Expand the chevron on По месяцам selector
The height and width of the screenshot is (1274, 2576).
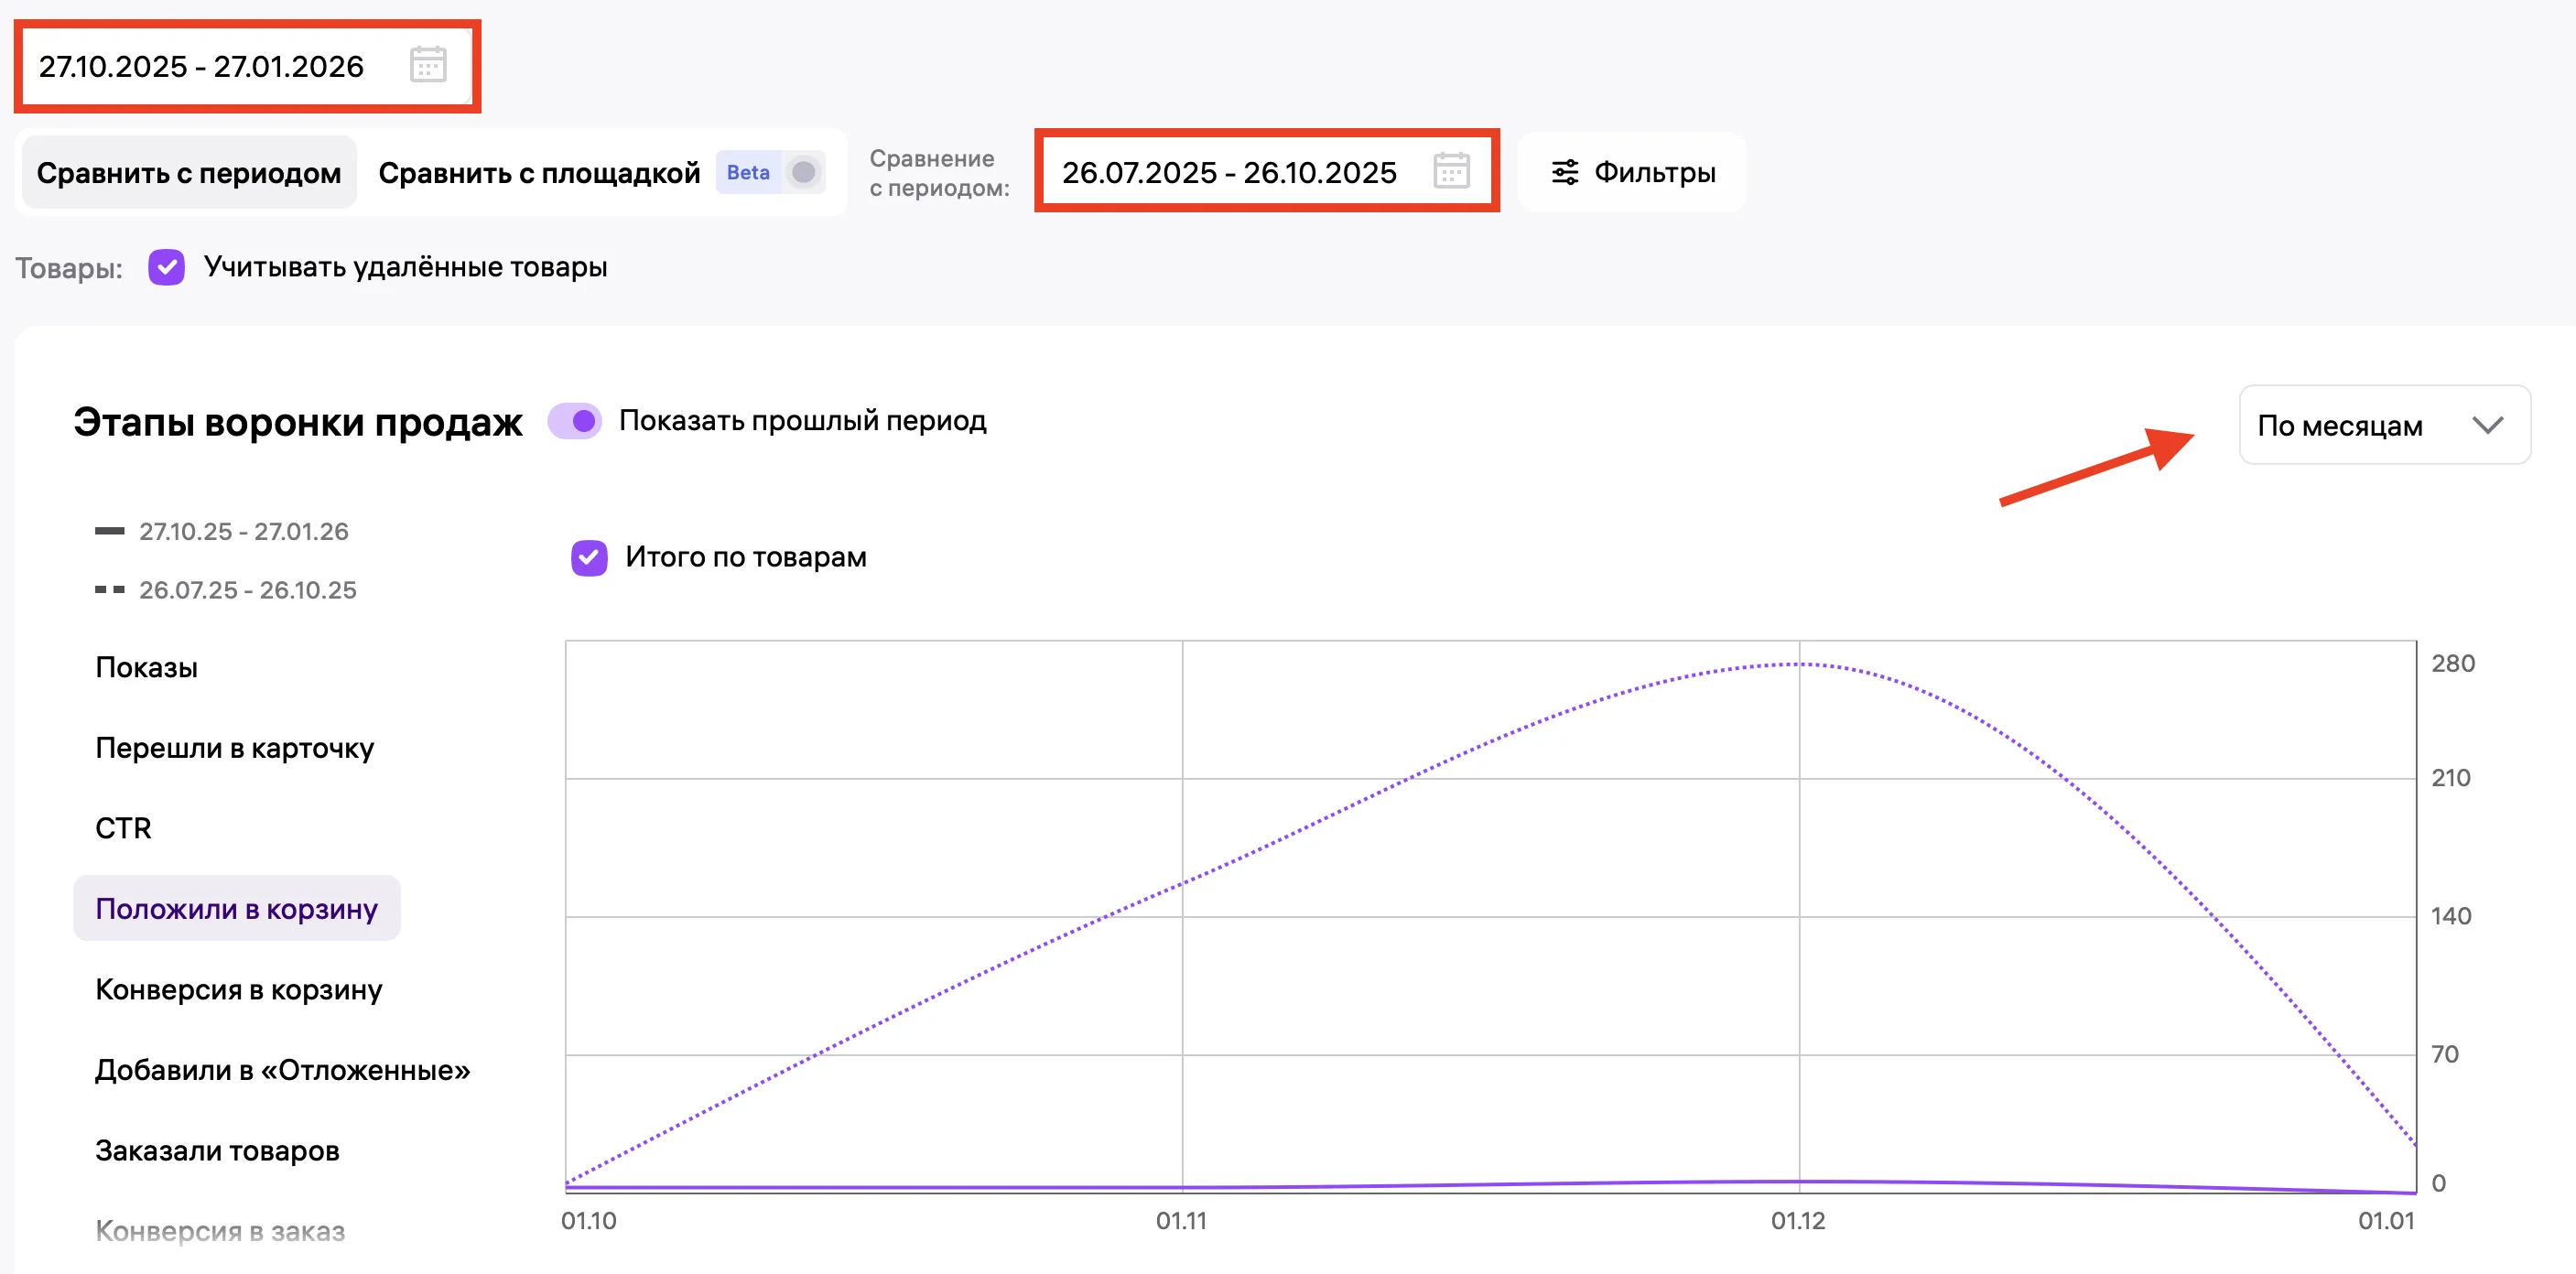(2489, 424)
